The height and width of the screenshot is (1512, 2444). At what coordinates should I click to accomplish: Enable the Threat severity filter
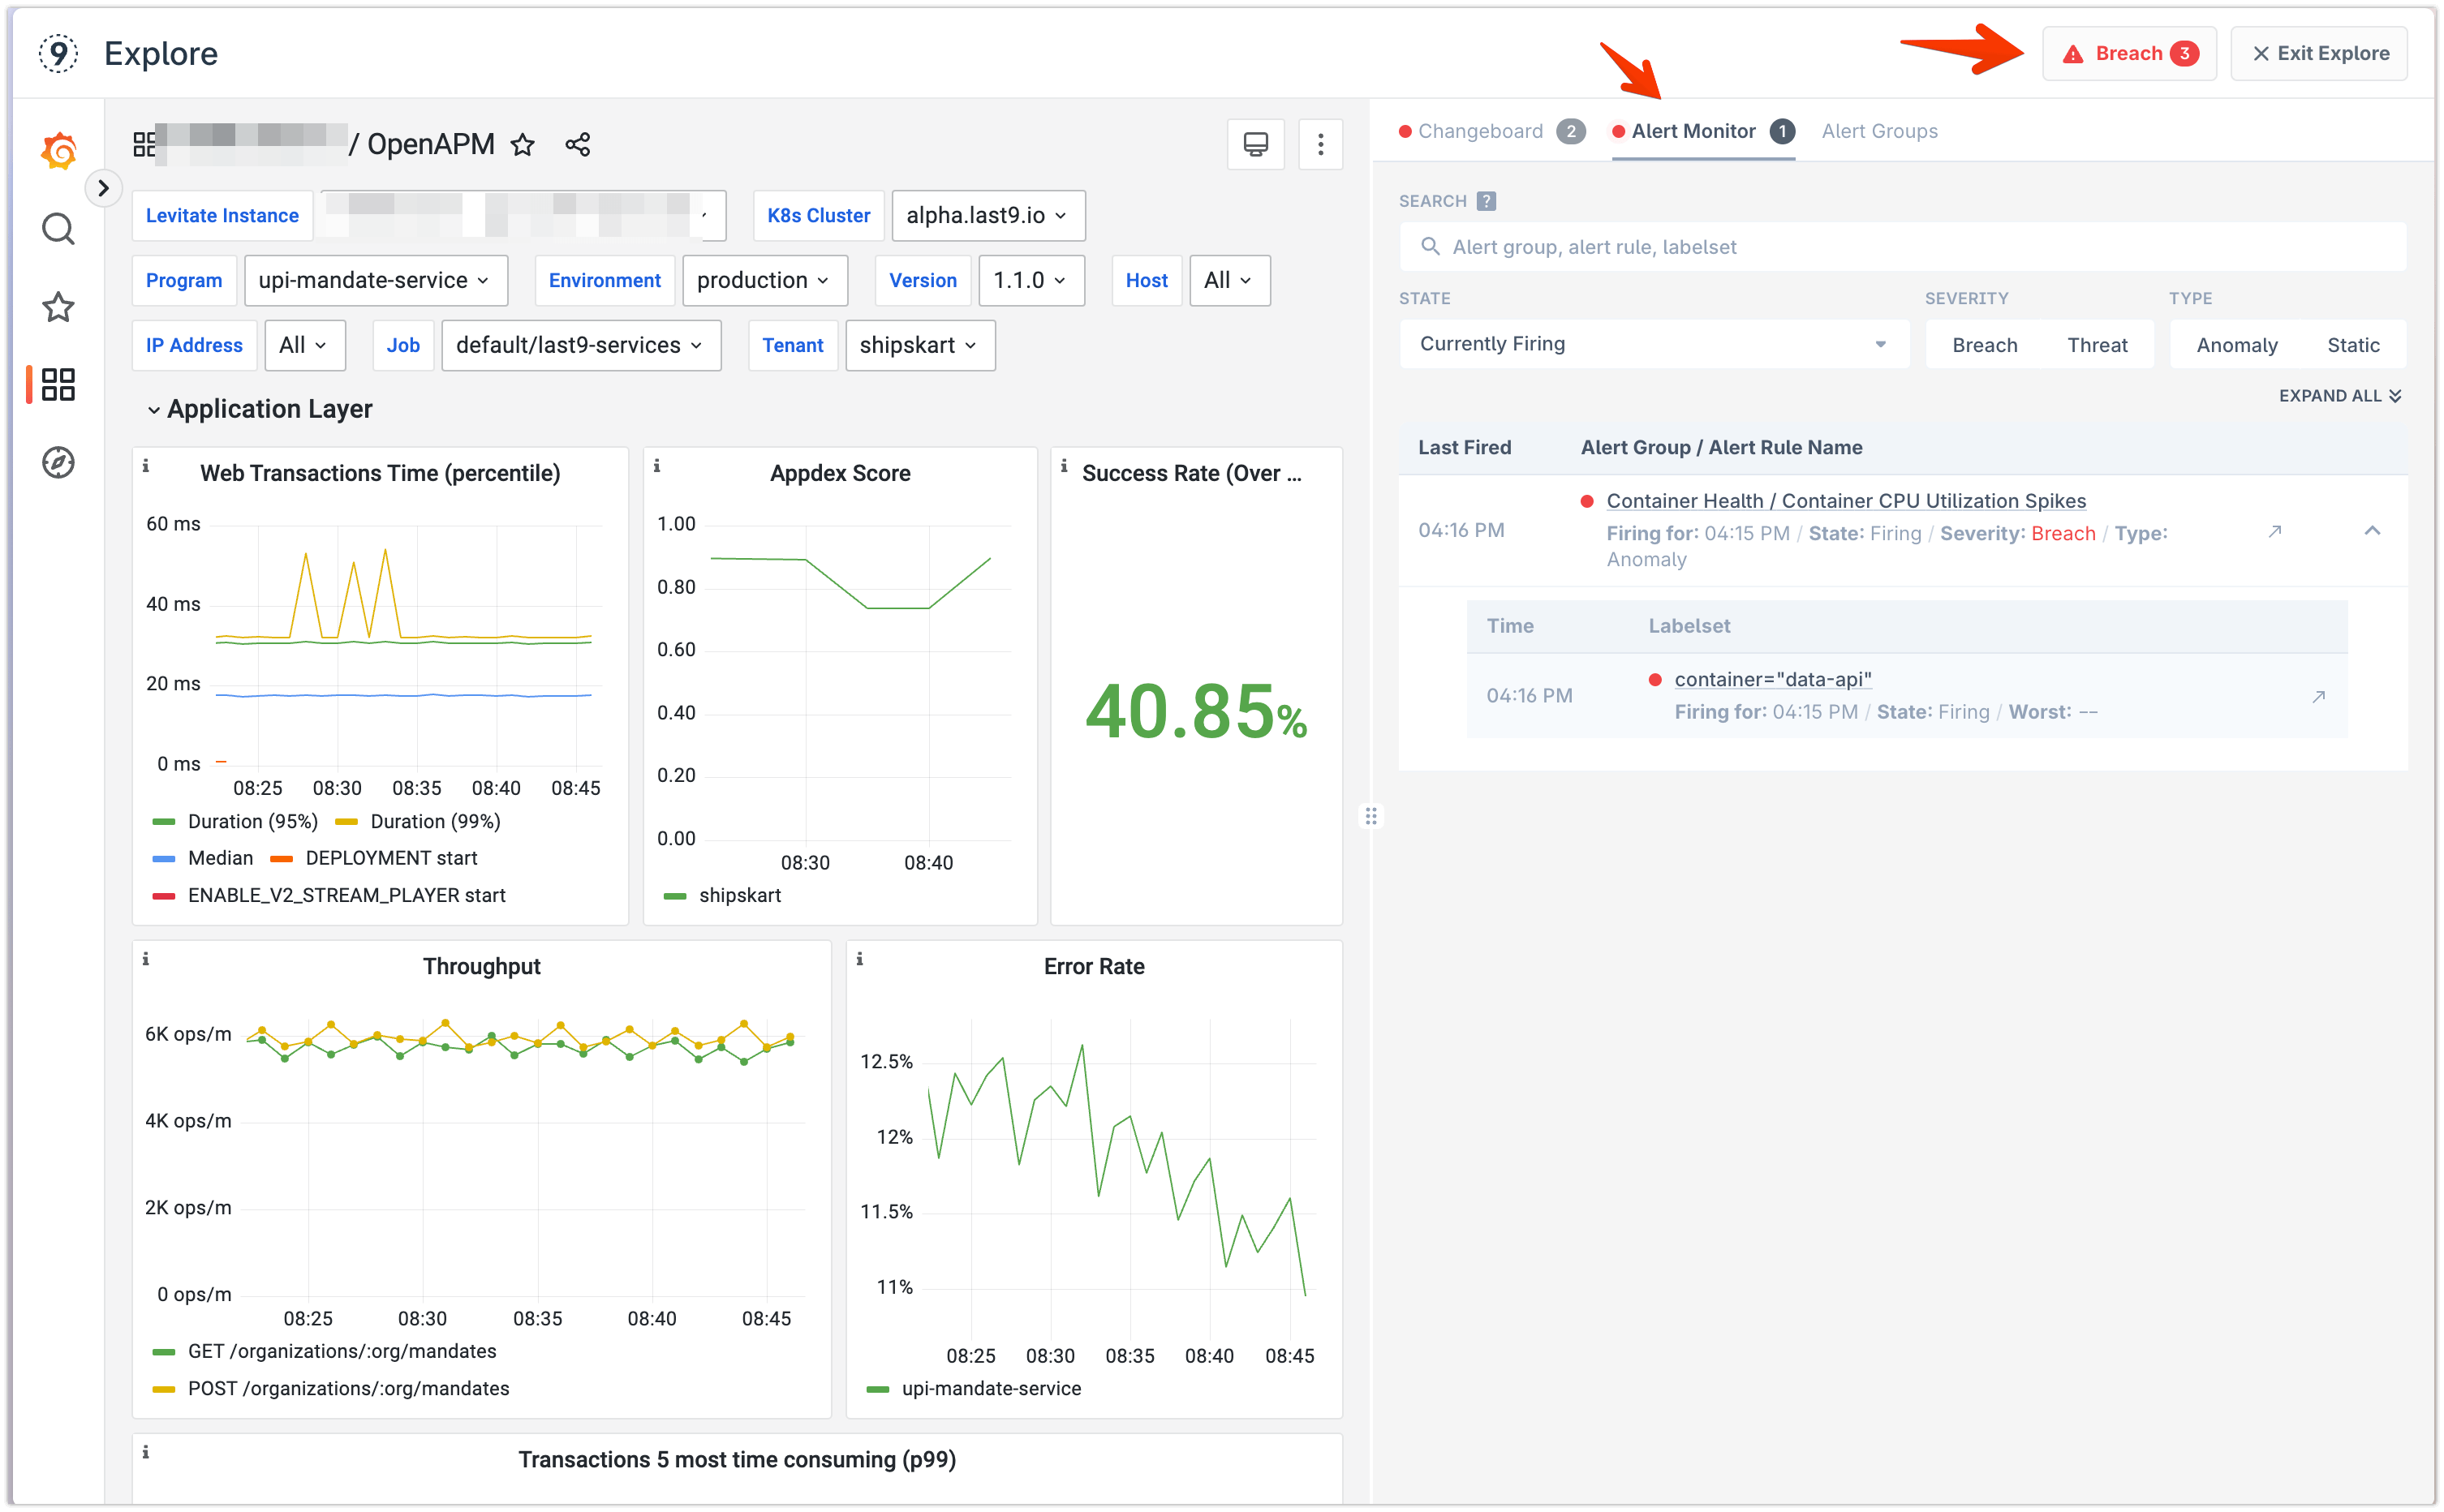[x=2098, y=344]
